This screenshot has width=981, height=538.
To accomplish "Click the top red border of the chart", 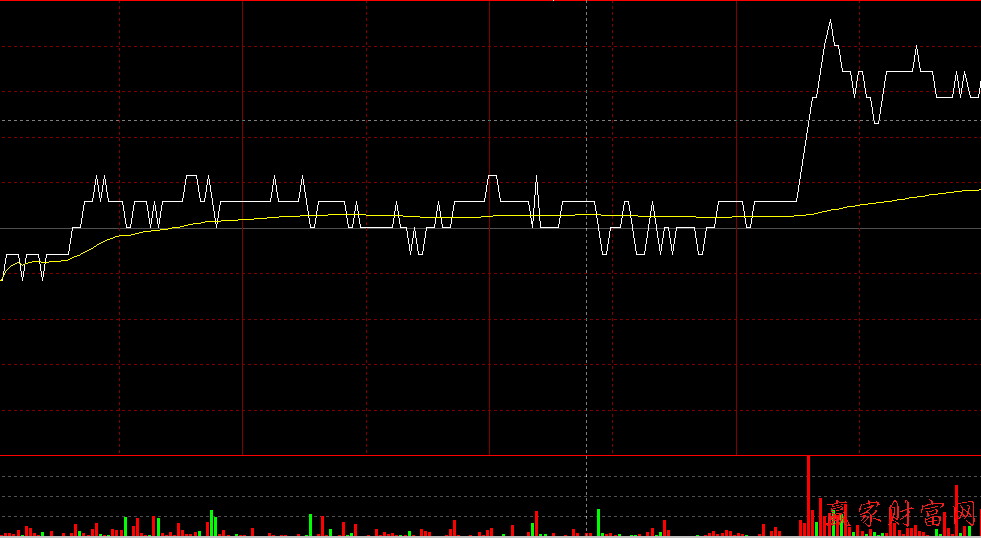I will pos(490,1).
